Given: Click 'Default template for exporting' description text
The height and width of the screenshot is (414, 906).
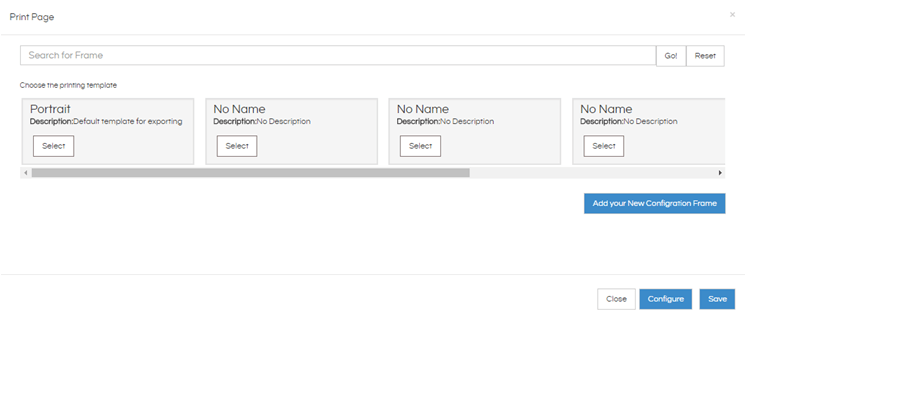Looking at the screenshot, I should 128,121.
